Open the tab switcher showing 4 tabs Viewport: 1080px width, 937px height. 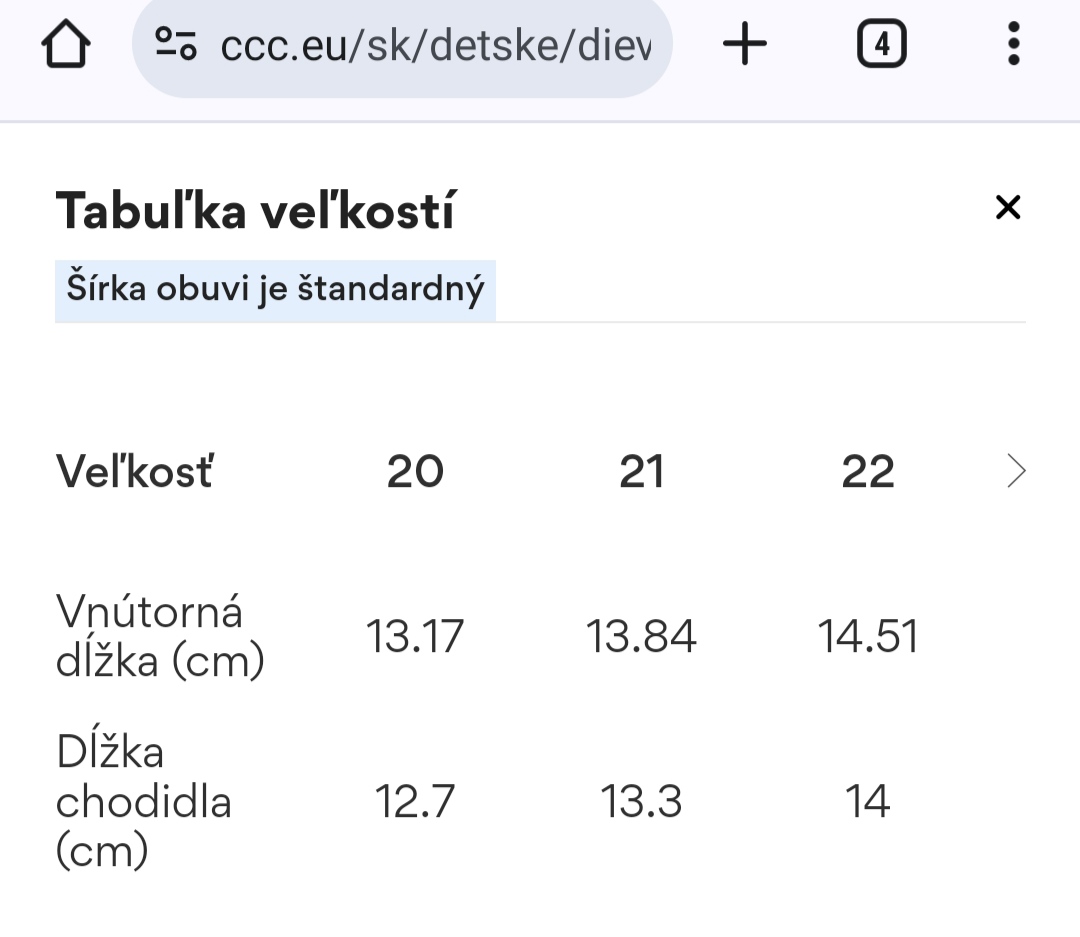coord(881,45)
